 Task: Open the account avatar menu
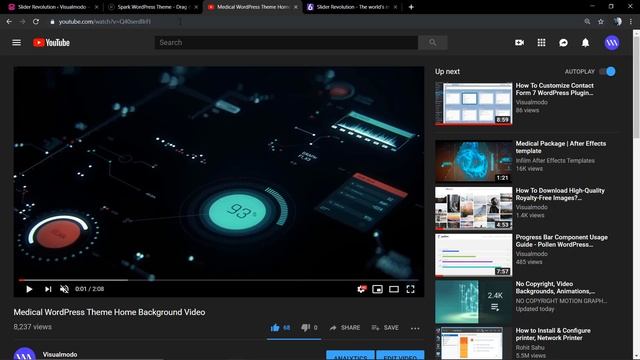(x=611, y=42)
